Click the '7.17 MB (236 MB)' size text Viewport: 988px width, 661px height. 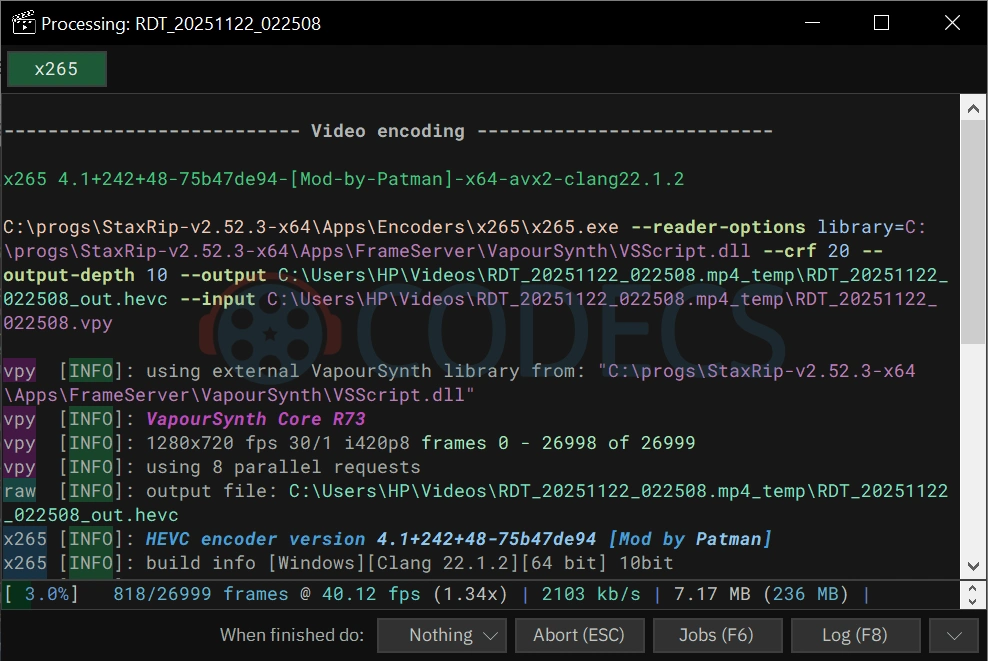coord(761,594)
